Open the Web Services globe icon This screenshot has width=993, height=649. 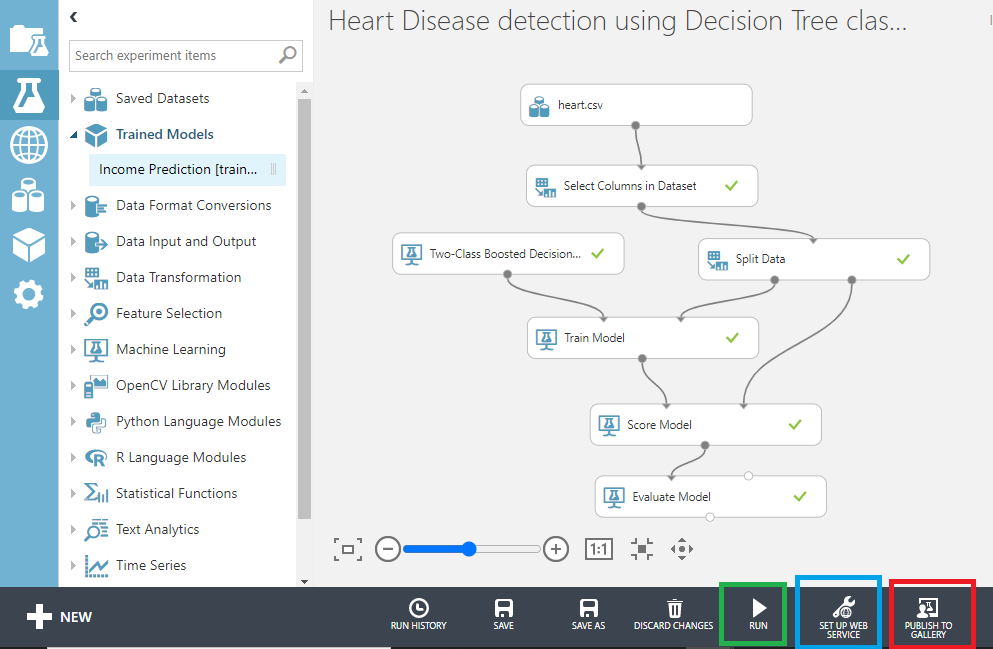point(29,145)
